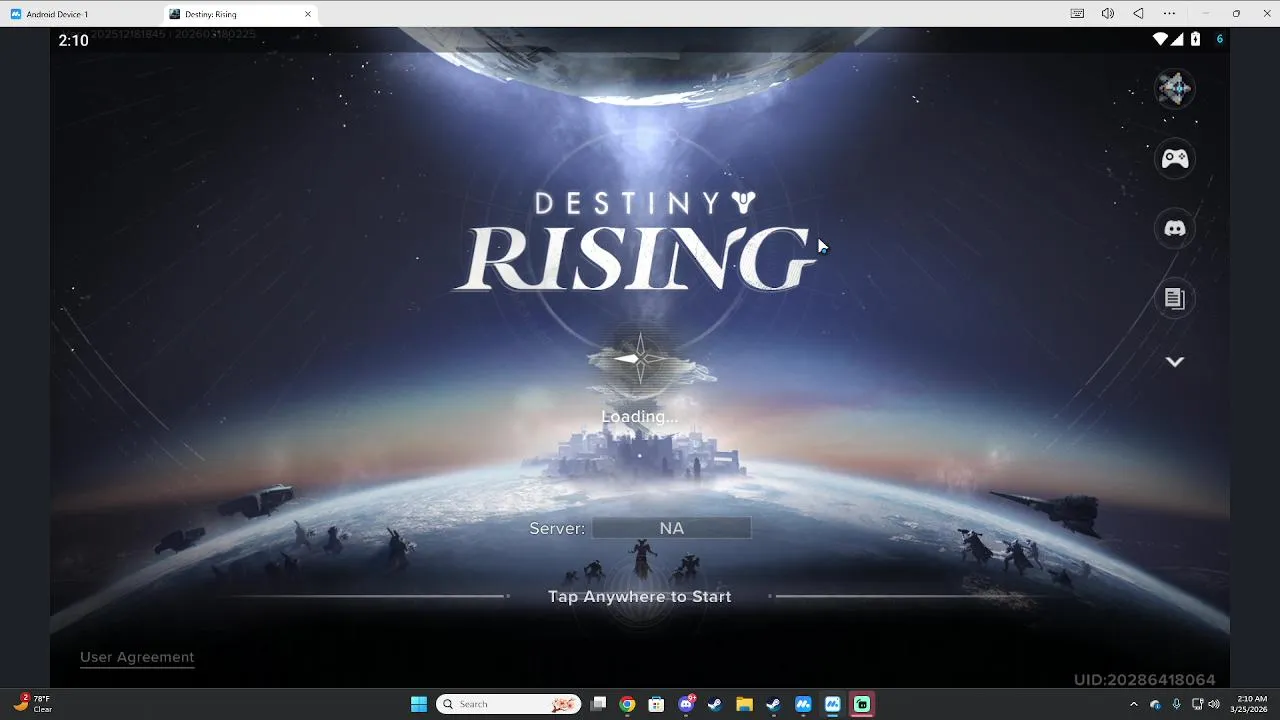Viewport: 1280px width, 720px height.
Task: Collapse the right sidebar with chevron arrow
Action: (x=1175, y=362)
